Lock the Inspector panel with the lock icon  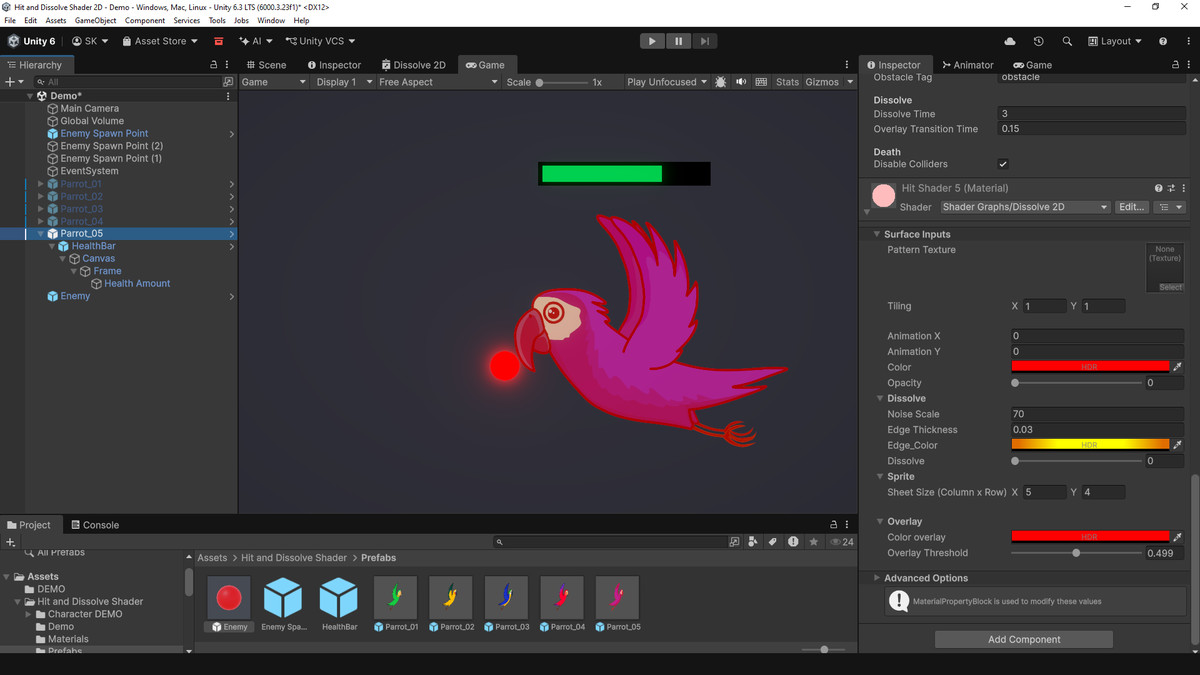click(1175, 65)
